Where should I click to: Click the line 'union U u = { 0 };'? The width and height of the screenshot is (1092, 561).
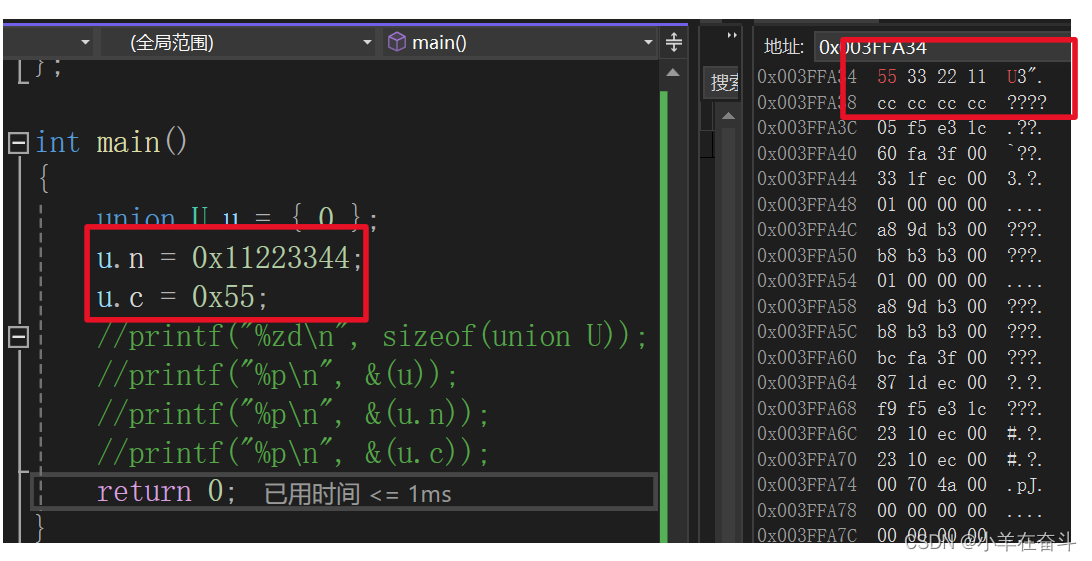click(237, 219)
